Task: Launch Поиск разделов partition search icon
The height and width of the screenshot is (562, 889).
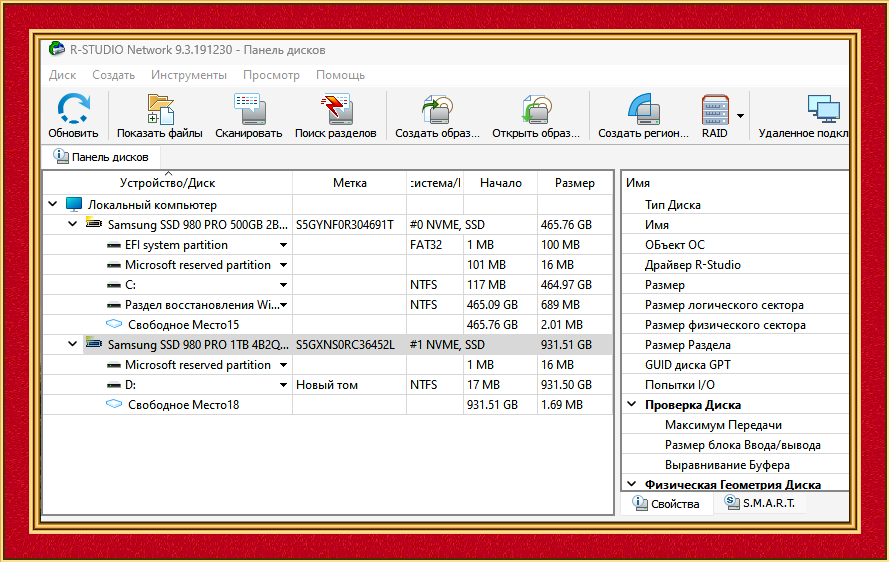Action: tap(336, 109)
